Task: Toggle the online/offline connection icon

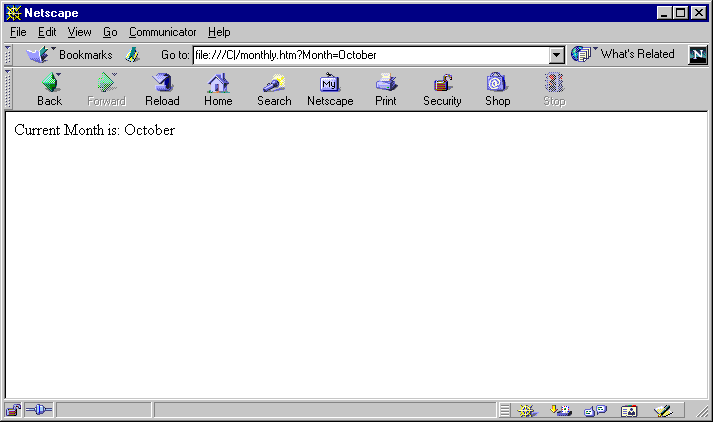Action: point(39,410)
